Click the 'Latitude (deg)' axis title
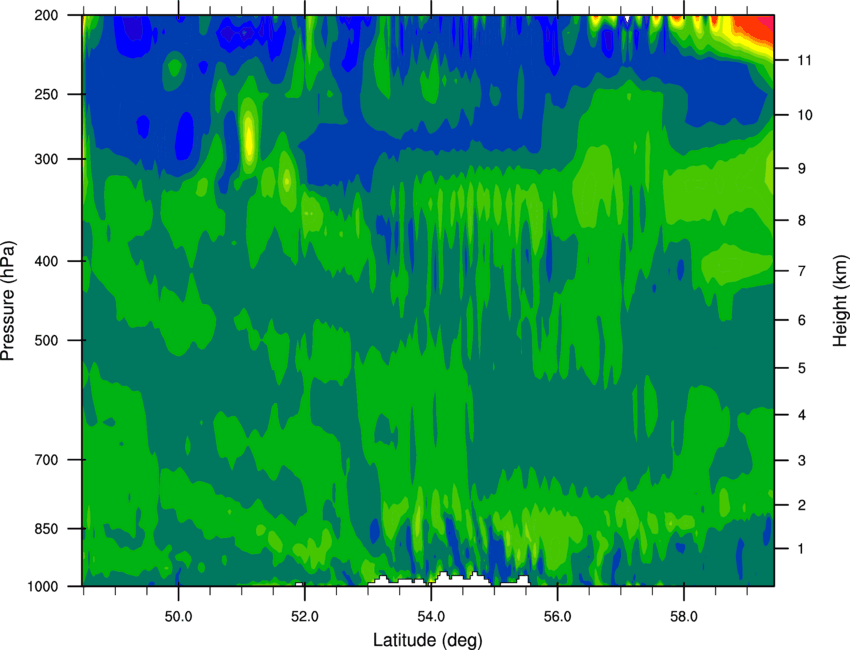The image size is (850, 650). [427, 640]
